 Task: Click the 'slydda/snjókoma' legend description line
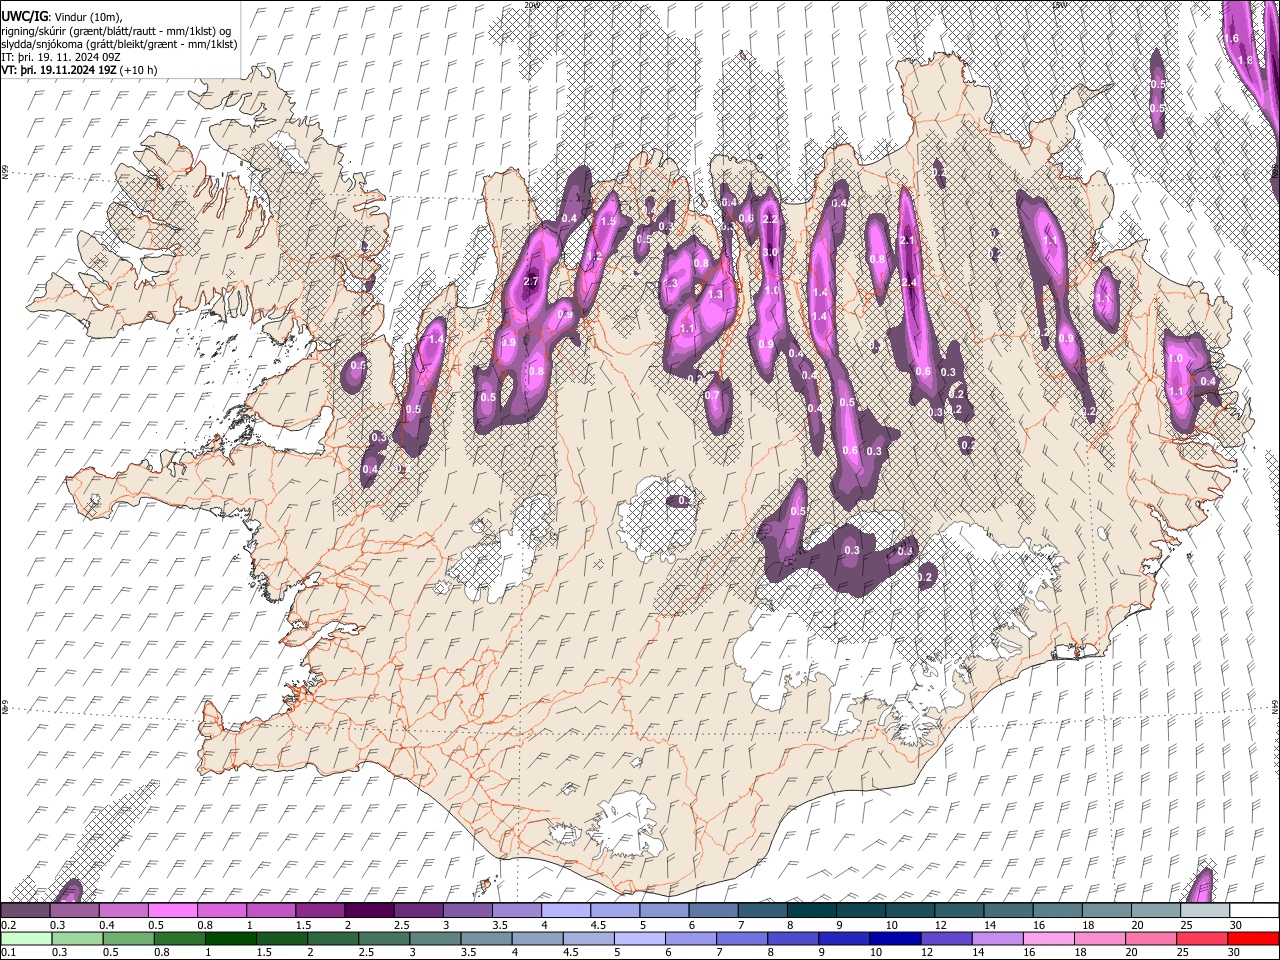[119, 44]
